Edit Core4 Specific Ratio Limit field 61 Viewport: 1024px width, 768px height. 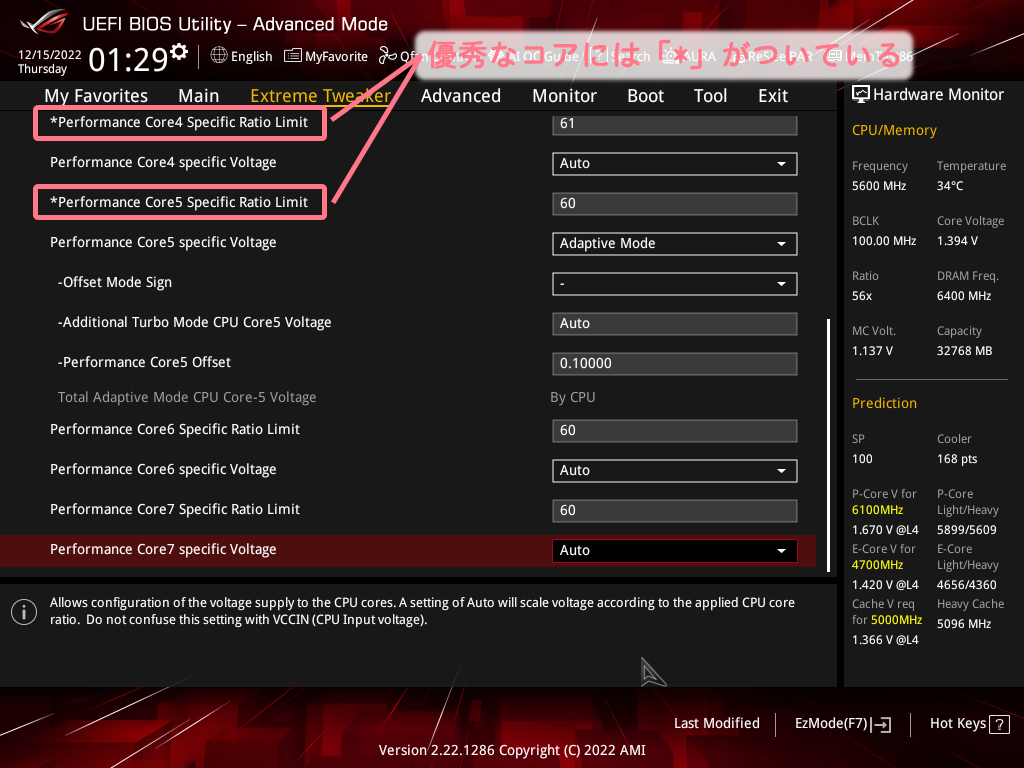(675, 124)
